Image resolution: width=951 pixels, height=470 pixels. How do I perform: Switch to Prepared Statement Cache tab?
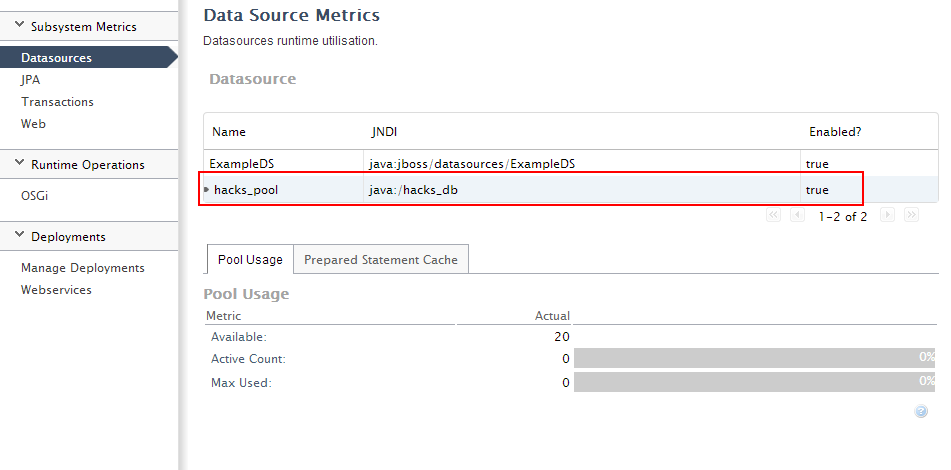pyautogui.click(x=381, y=260)
